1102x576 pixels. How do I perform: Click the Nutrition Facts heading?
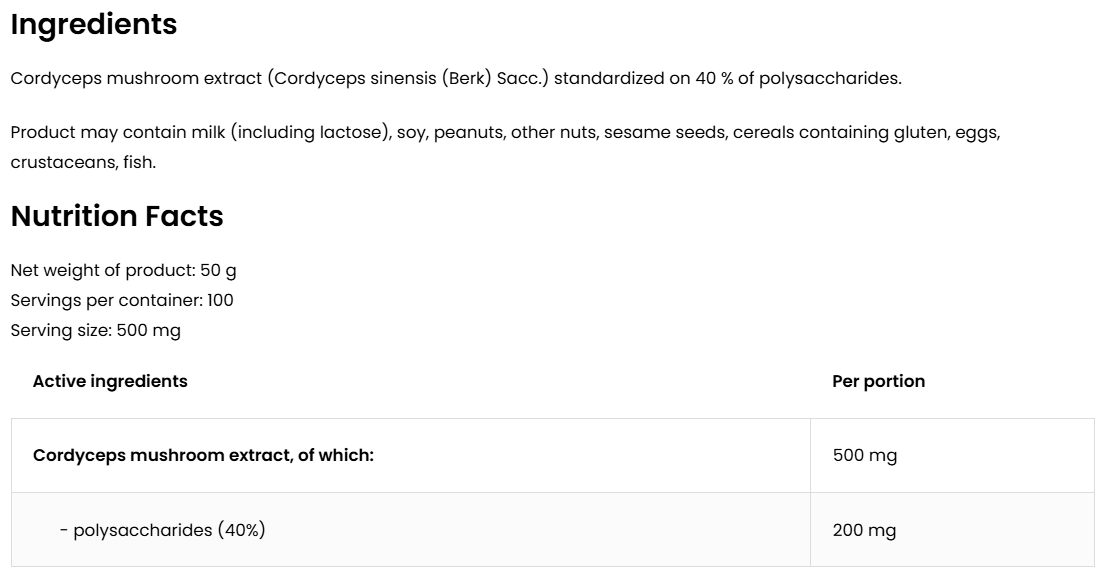(117, 216)
